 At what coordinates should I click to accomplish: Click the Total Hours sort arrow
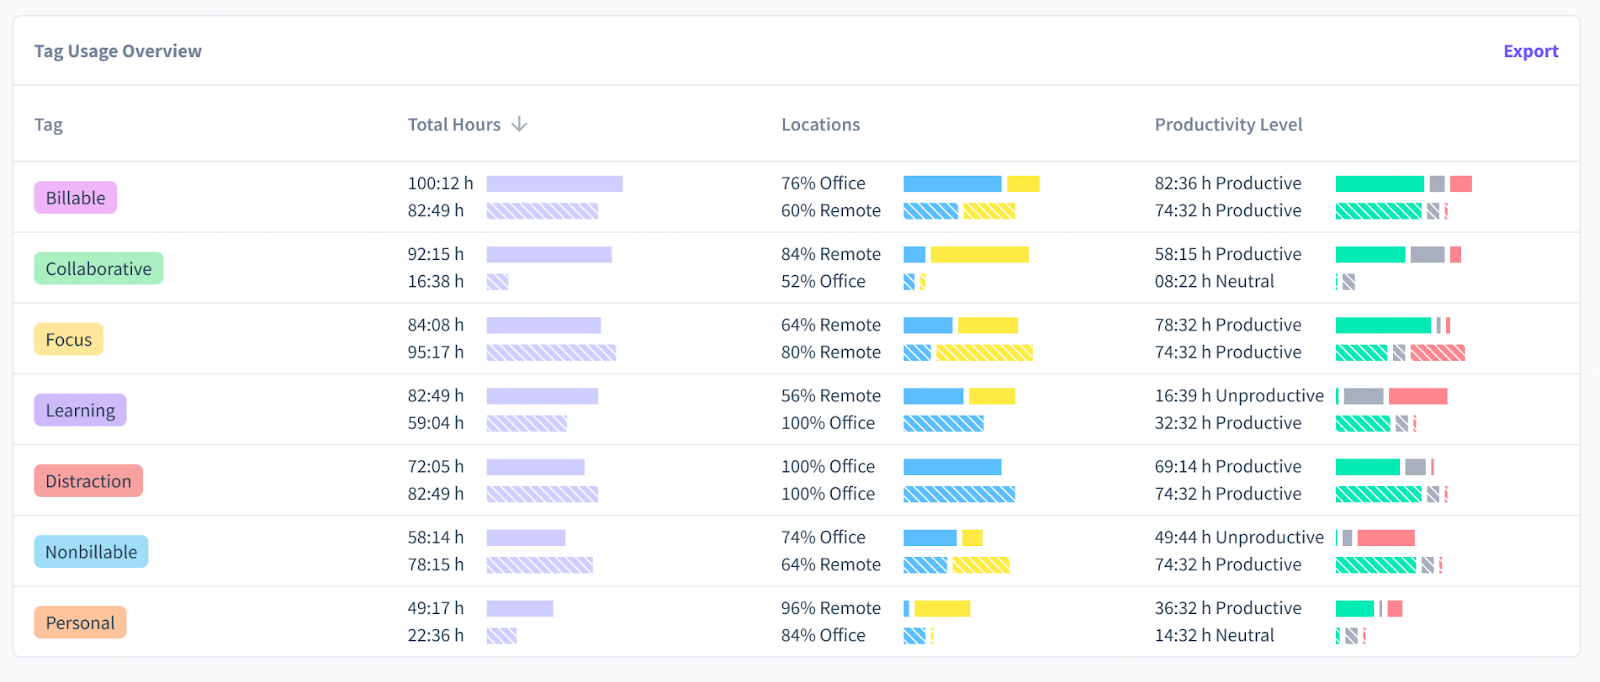click(x=519, y=124)
